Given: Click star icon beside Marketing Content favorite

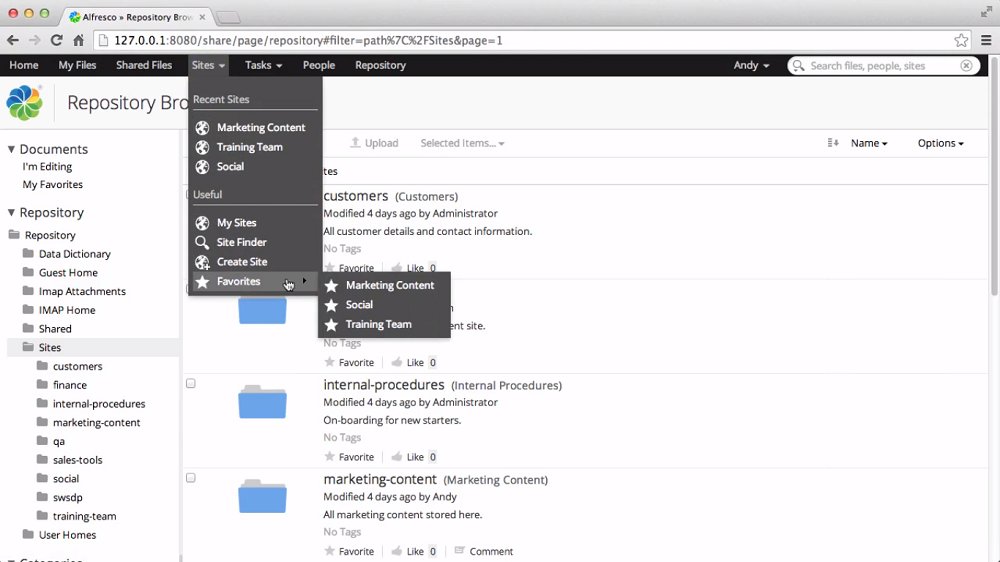Looking at the screenshot, I should coord(331,286).
